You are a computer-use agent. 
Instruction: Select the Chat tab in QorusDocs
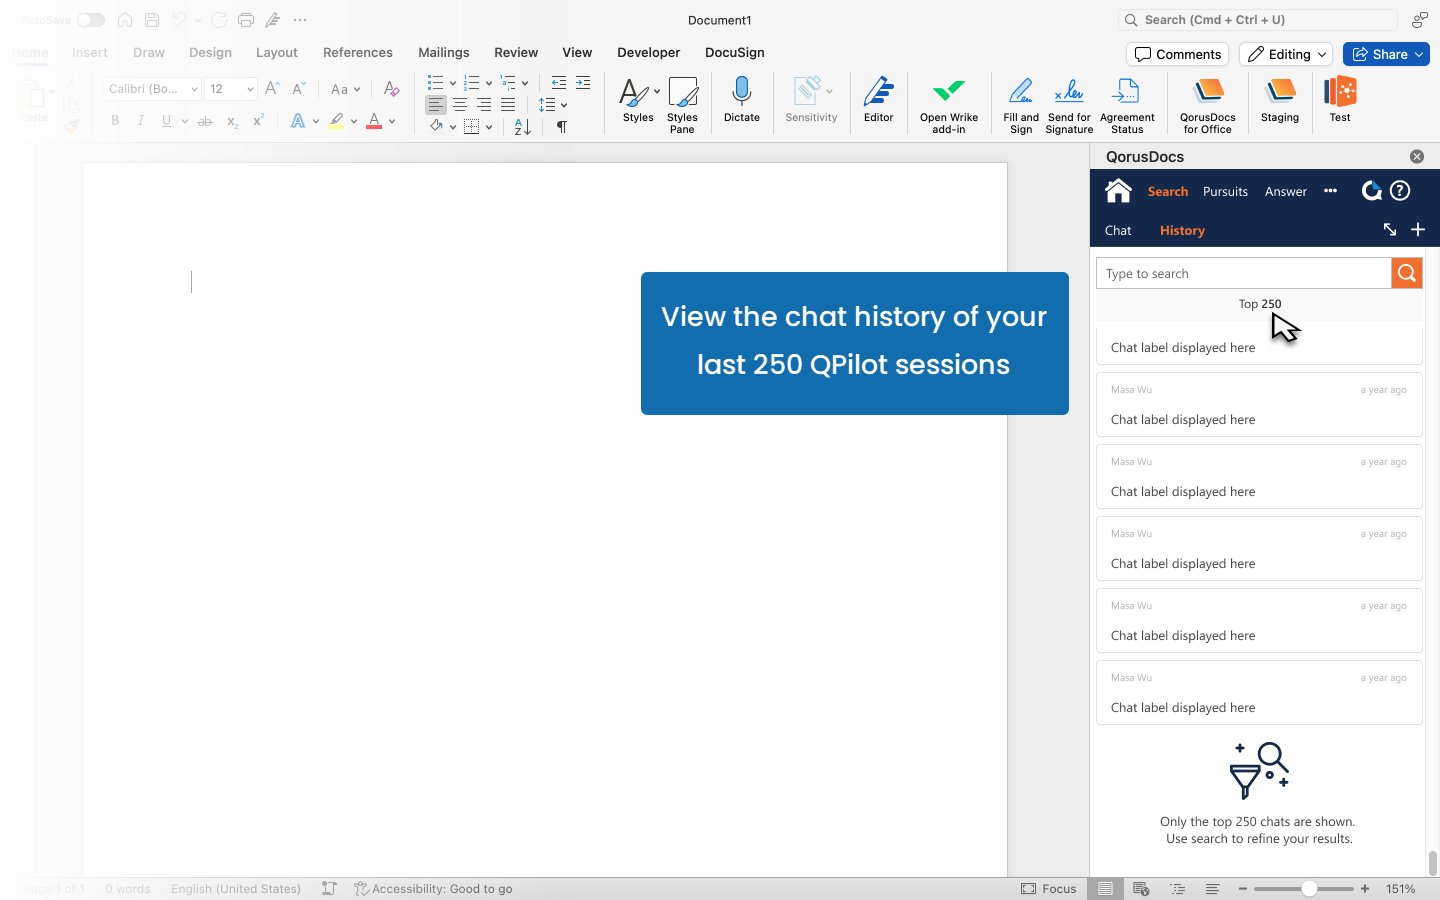[x=1118, y=230]
